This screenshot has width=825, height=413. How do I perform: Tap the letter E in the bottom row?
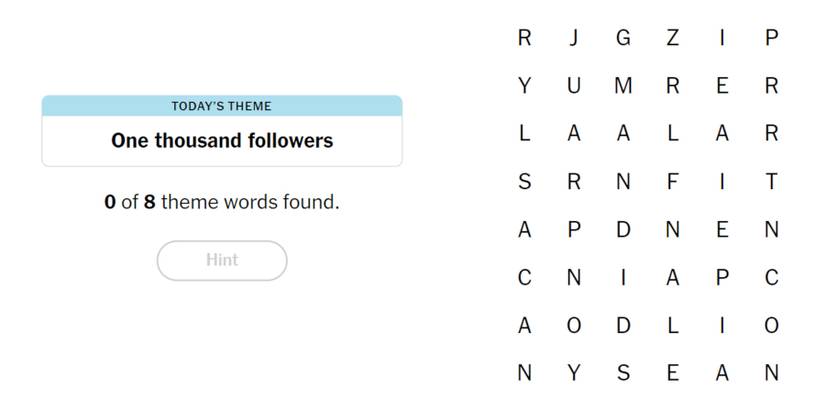(673, 373)
